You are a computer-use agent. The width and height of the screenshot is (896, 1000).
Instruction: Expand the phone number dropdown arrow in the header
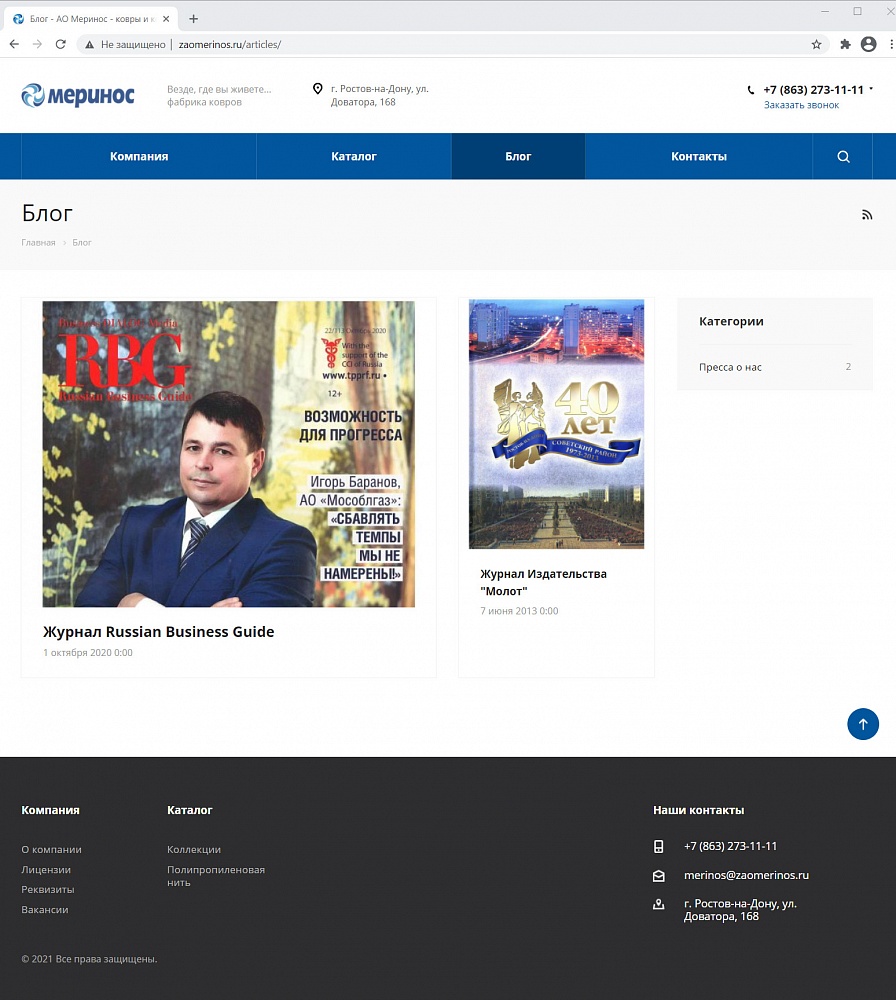click(x=871, y=89)
